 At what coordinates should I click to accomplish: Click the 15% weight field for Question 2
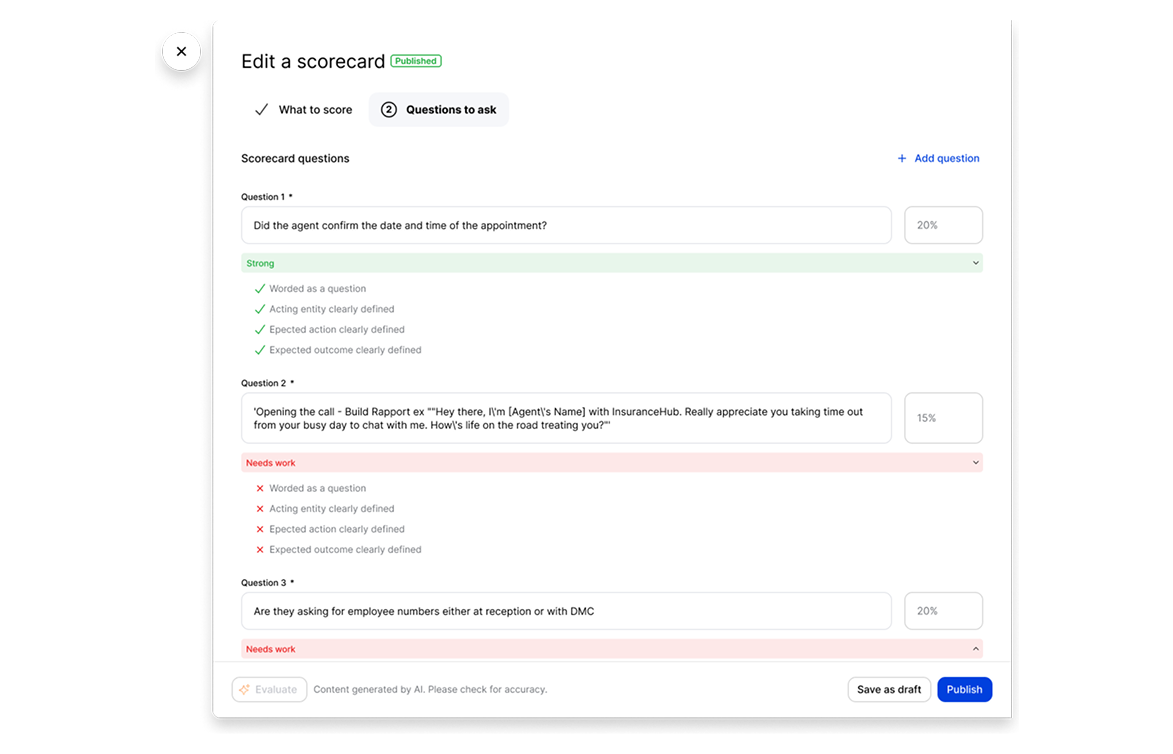pos(943,418)
